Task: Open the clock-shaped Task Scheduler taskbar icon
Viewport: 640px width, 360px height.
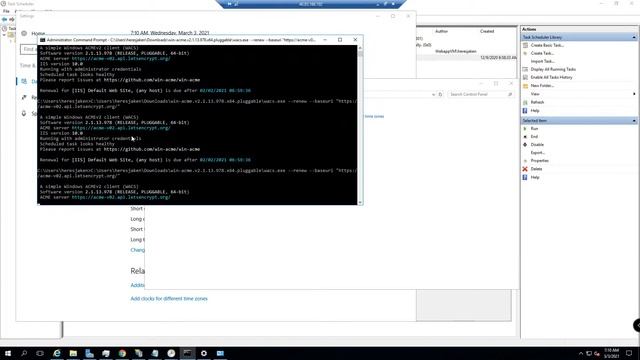Action: 171,353
